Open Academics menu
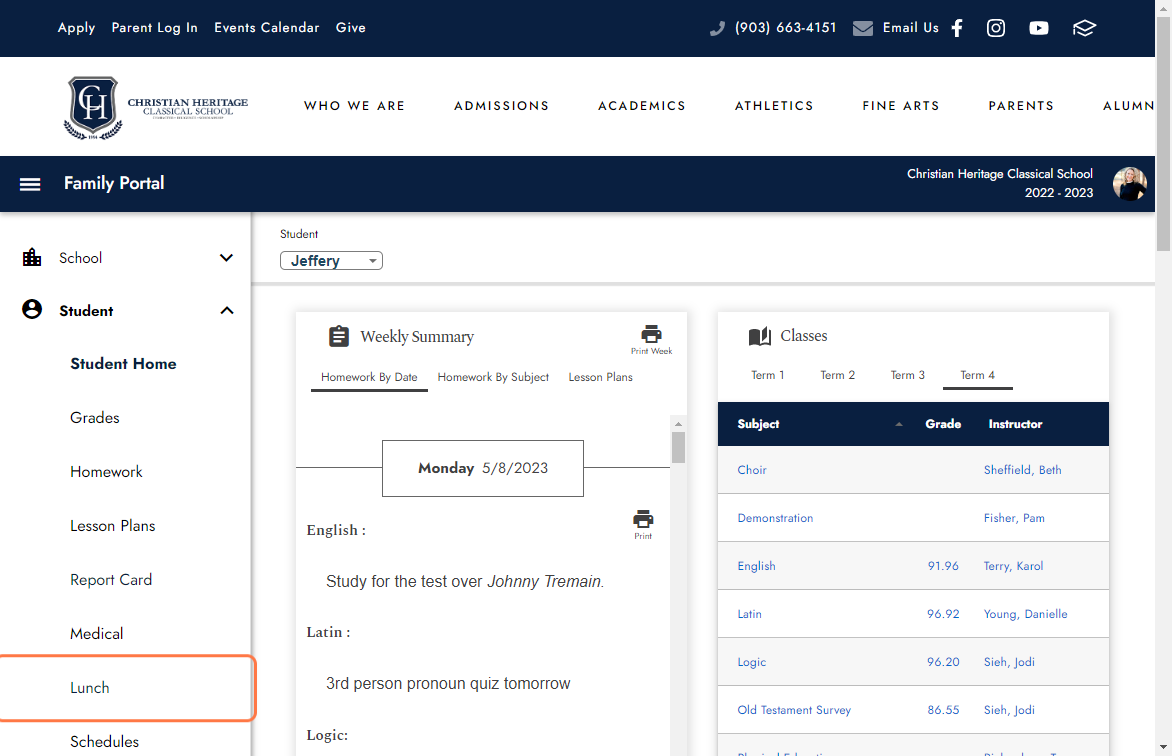This screenshot has height=756, width=1172. click(x=641, y=106)
